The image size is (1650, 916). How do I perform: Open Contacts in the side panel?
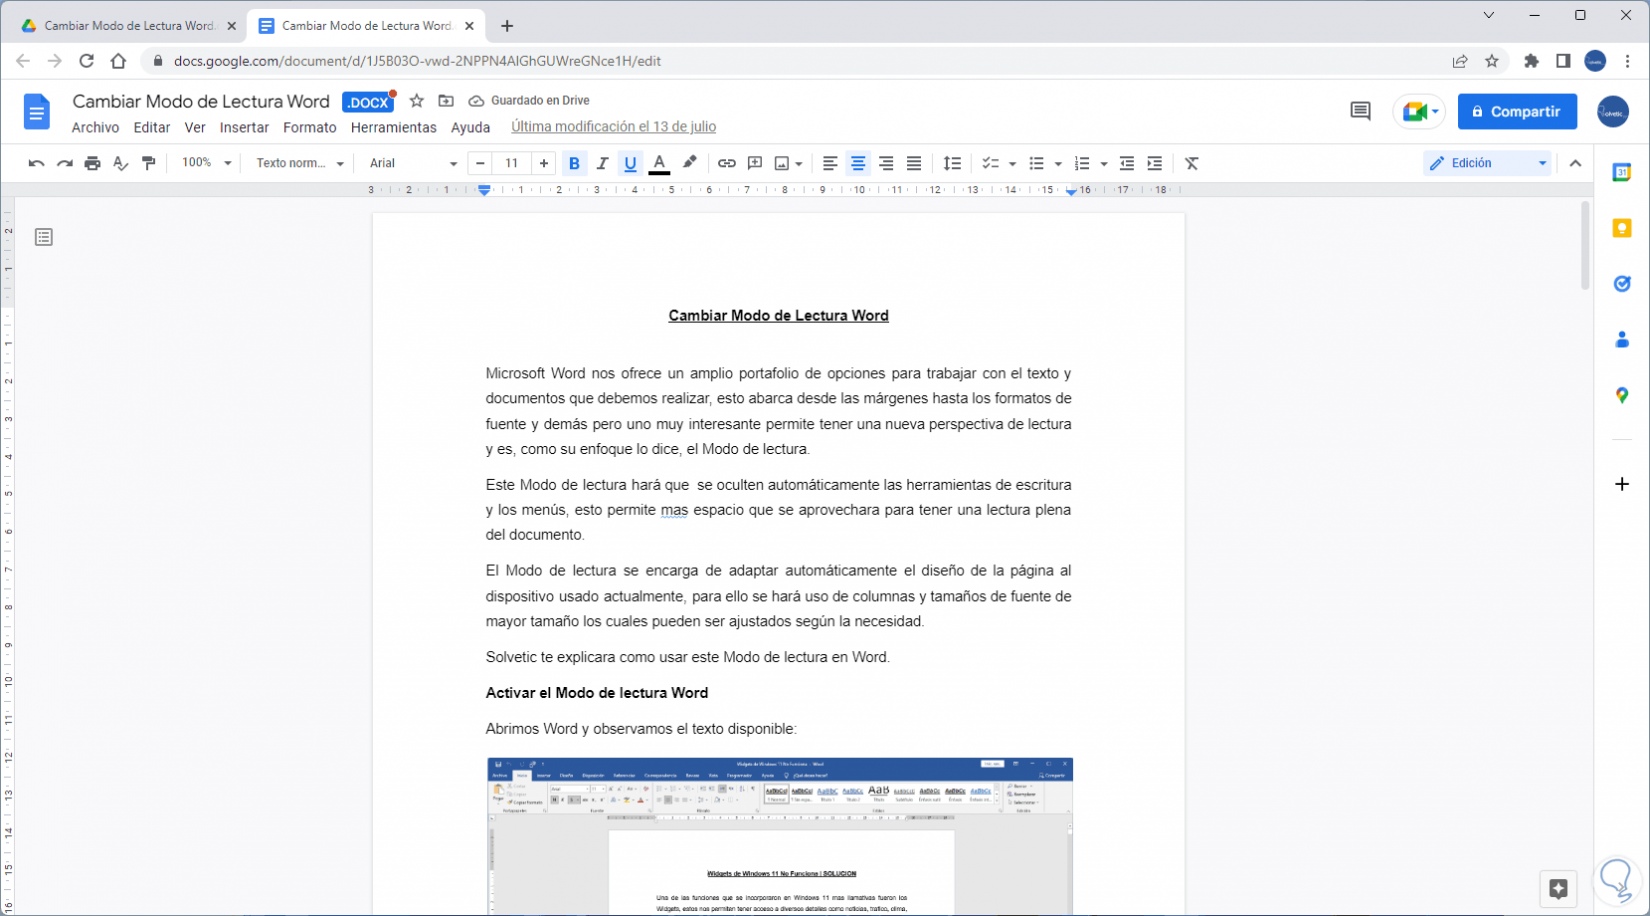click(1622, 340)
